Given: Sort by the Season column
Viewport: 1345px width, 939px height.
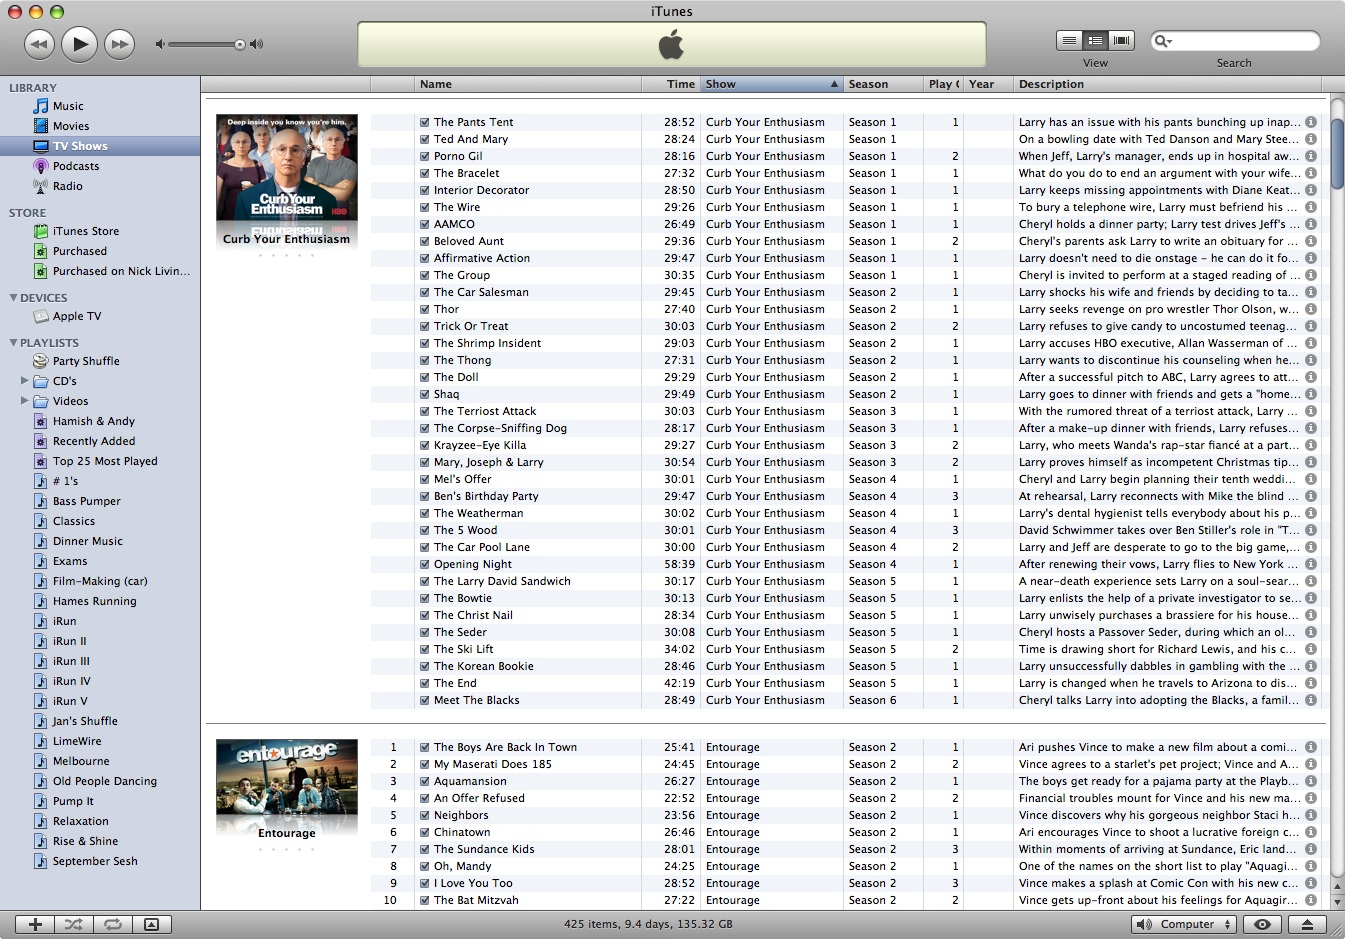Looking at the screenshot, I should (883, 84).
